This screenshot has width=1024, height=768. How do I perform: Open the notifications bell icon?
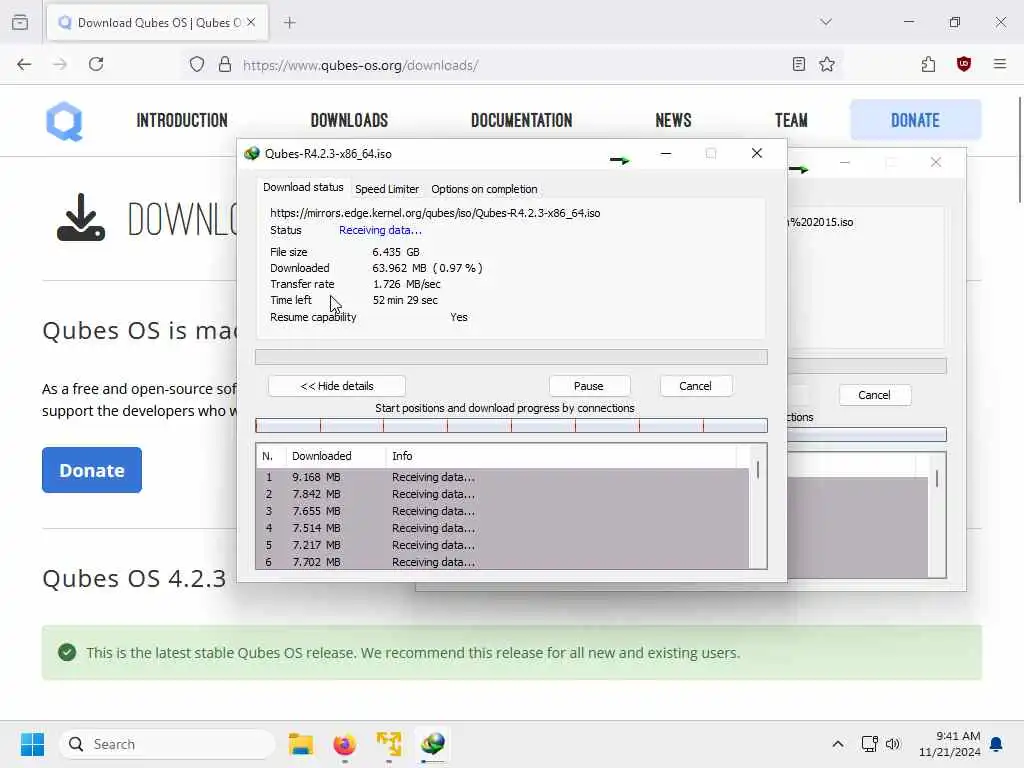(x=996, y=744)
